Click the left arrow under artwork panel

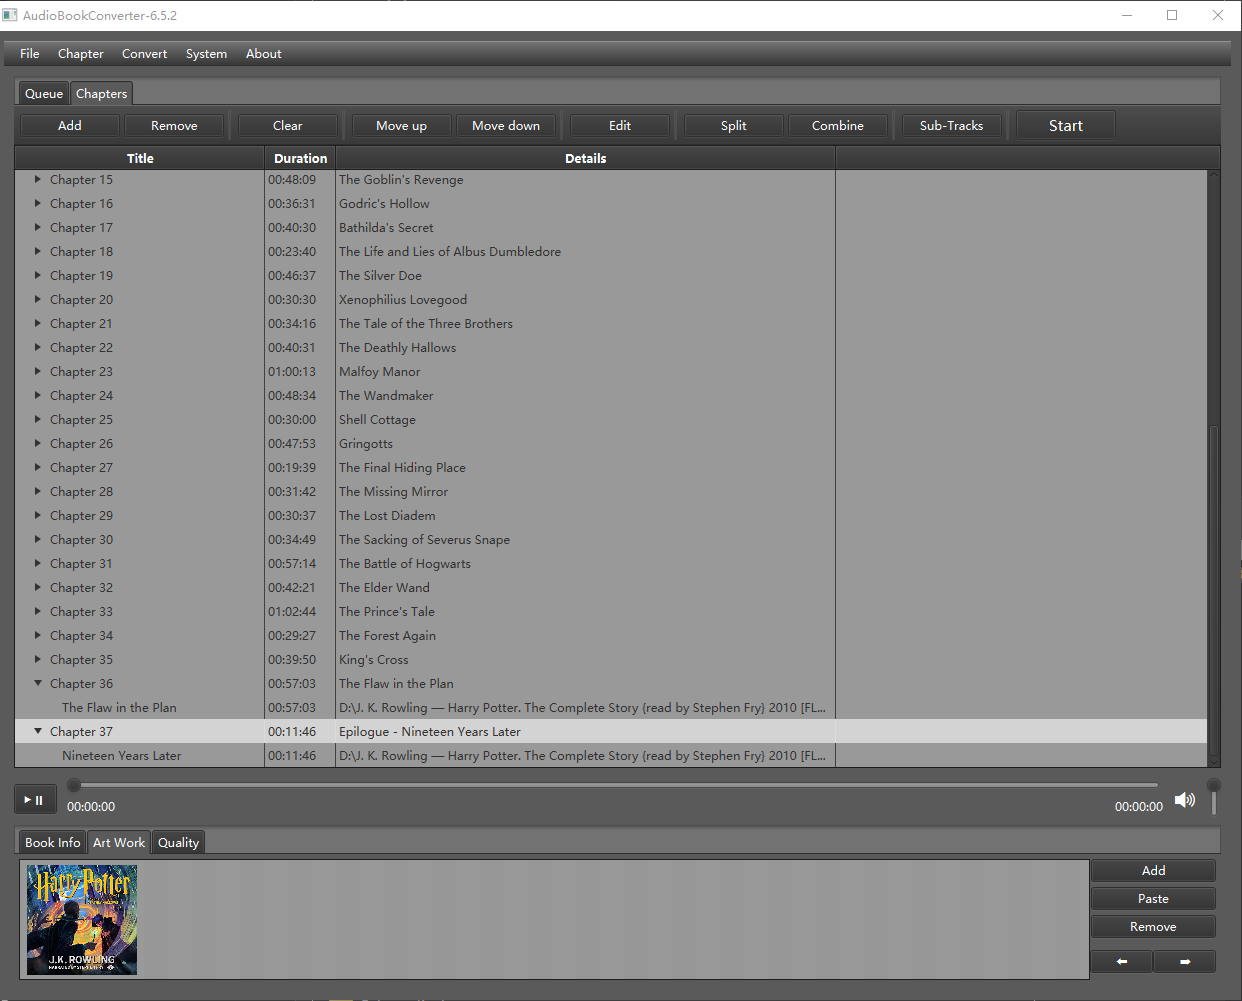pyautogui.click(x=1120, y=961)
